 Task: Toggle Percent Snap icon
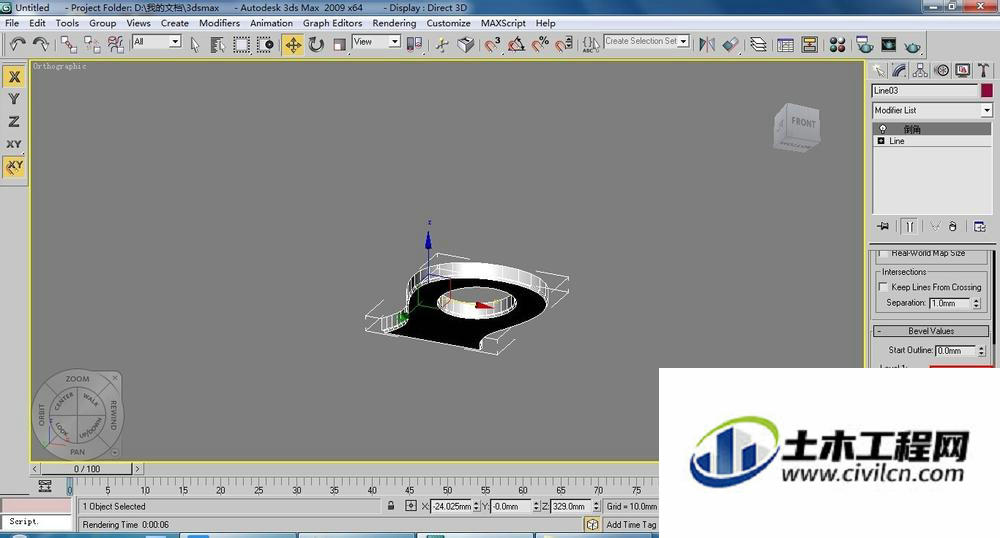(540, 45)
